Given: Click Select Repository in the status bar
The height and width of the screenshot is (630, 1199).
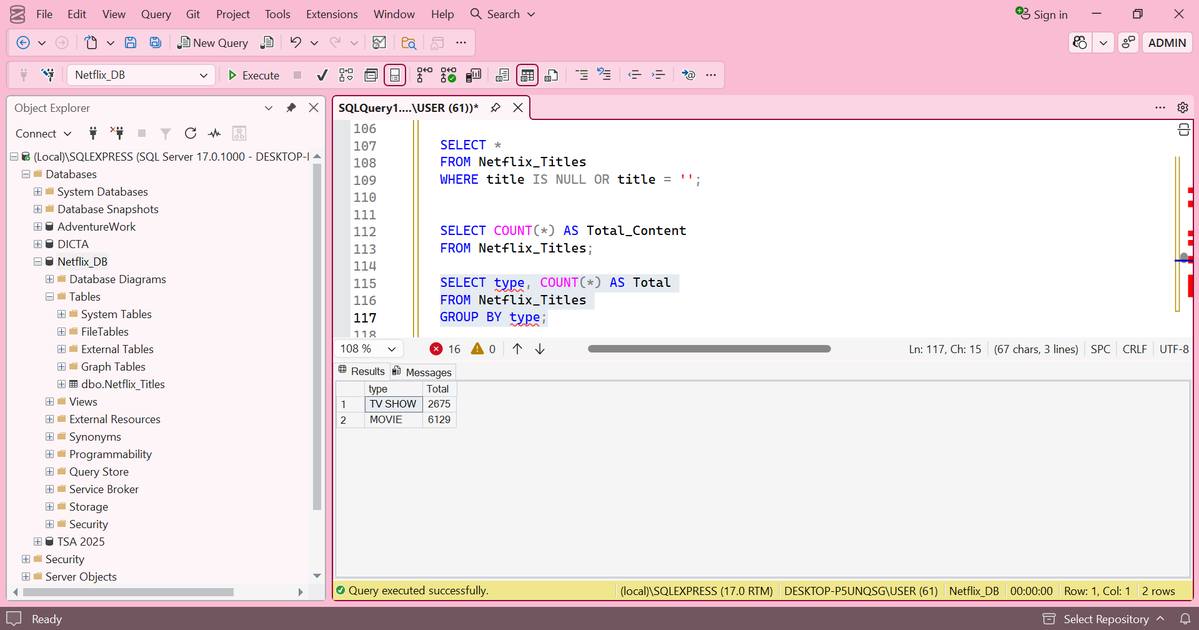Looking at the screenshot, I should click(x=1103, y=619).
